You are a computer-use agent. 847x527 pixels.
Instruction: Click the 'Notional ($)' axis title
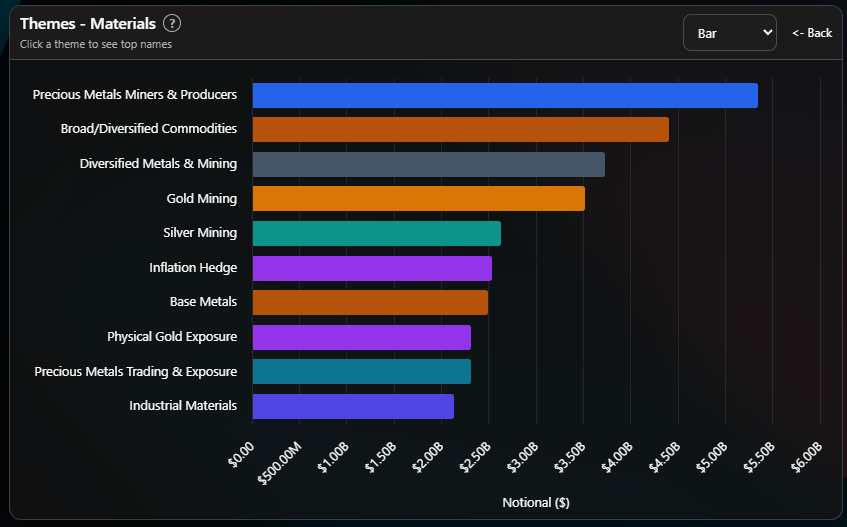536,503
